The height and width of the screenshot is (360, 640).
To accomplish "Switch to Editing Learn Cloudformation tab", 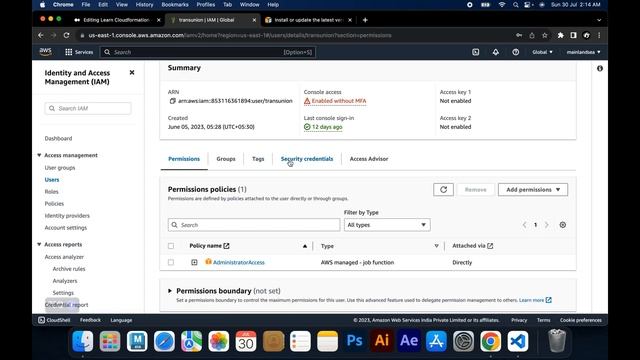I will [116, 20].
